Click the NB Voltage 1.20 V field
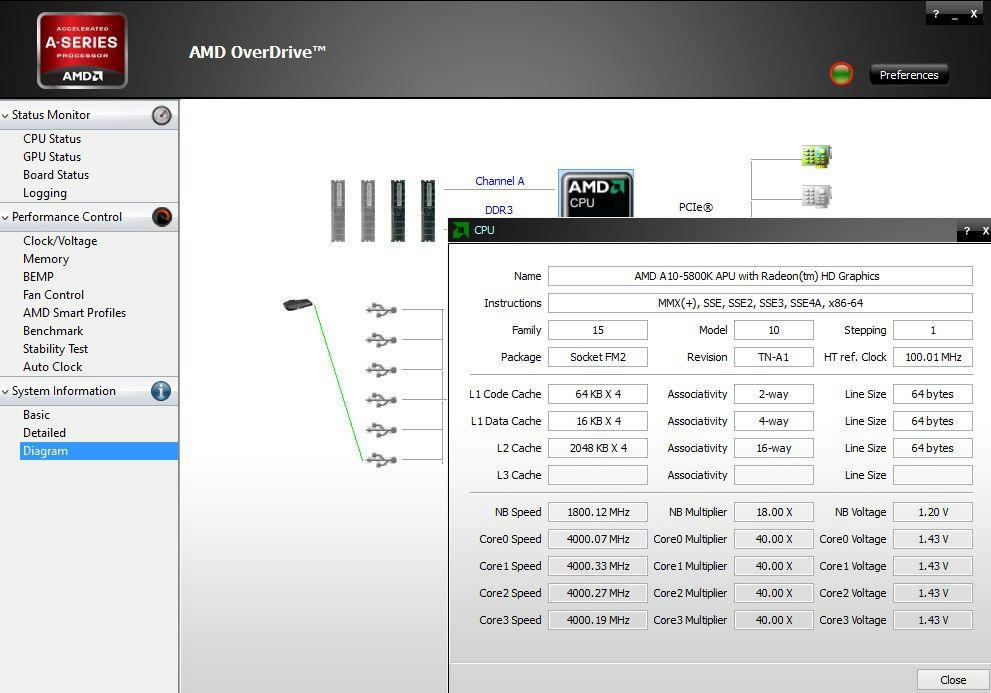Viewport: 991px width, 693px height. click(x=933, y=512)
